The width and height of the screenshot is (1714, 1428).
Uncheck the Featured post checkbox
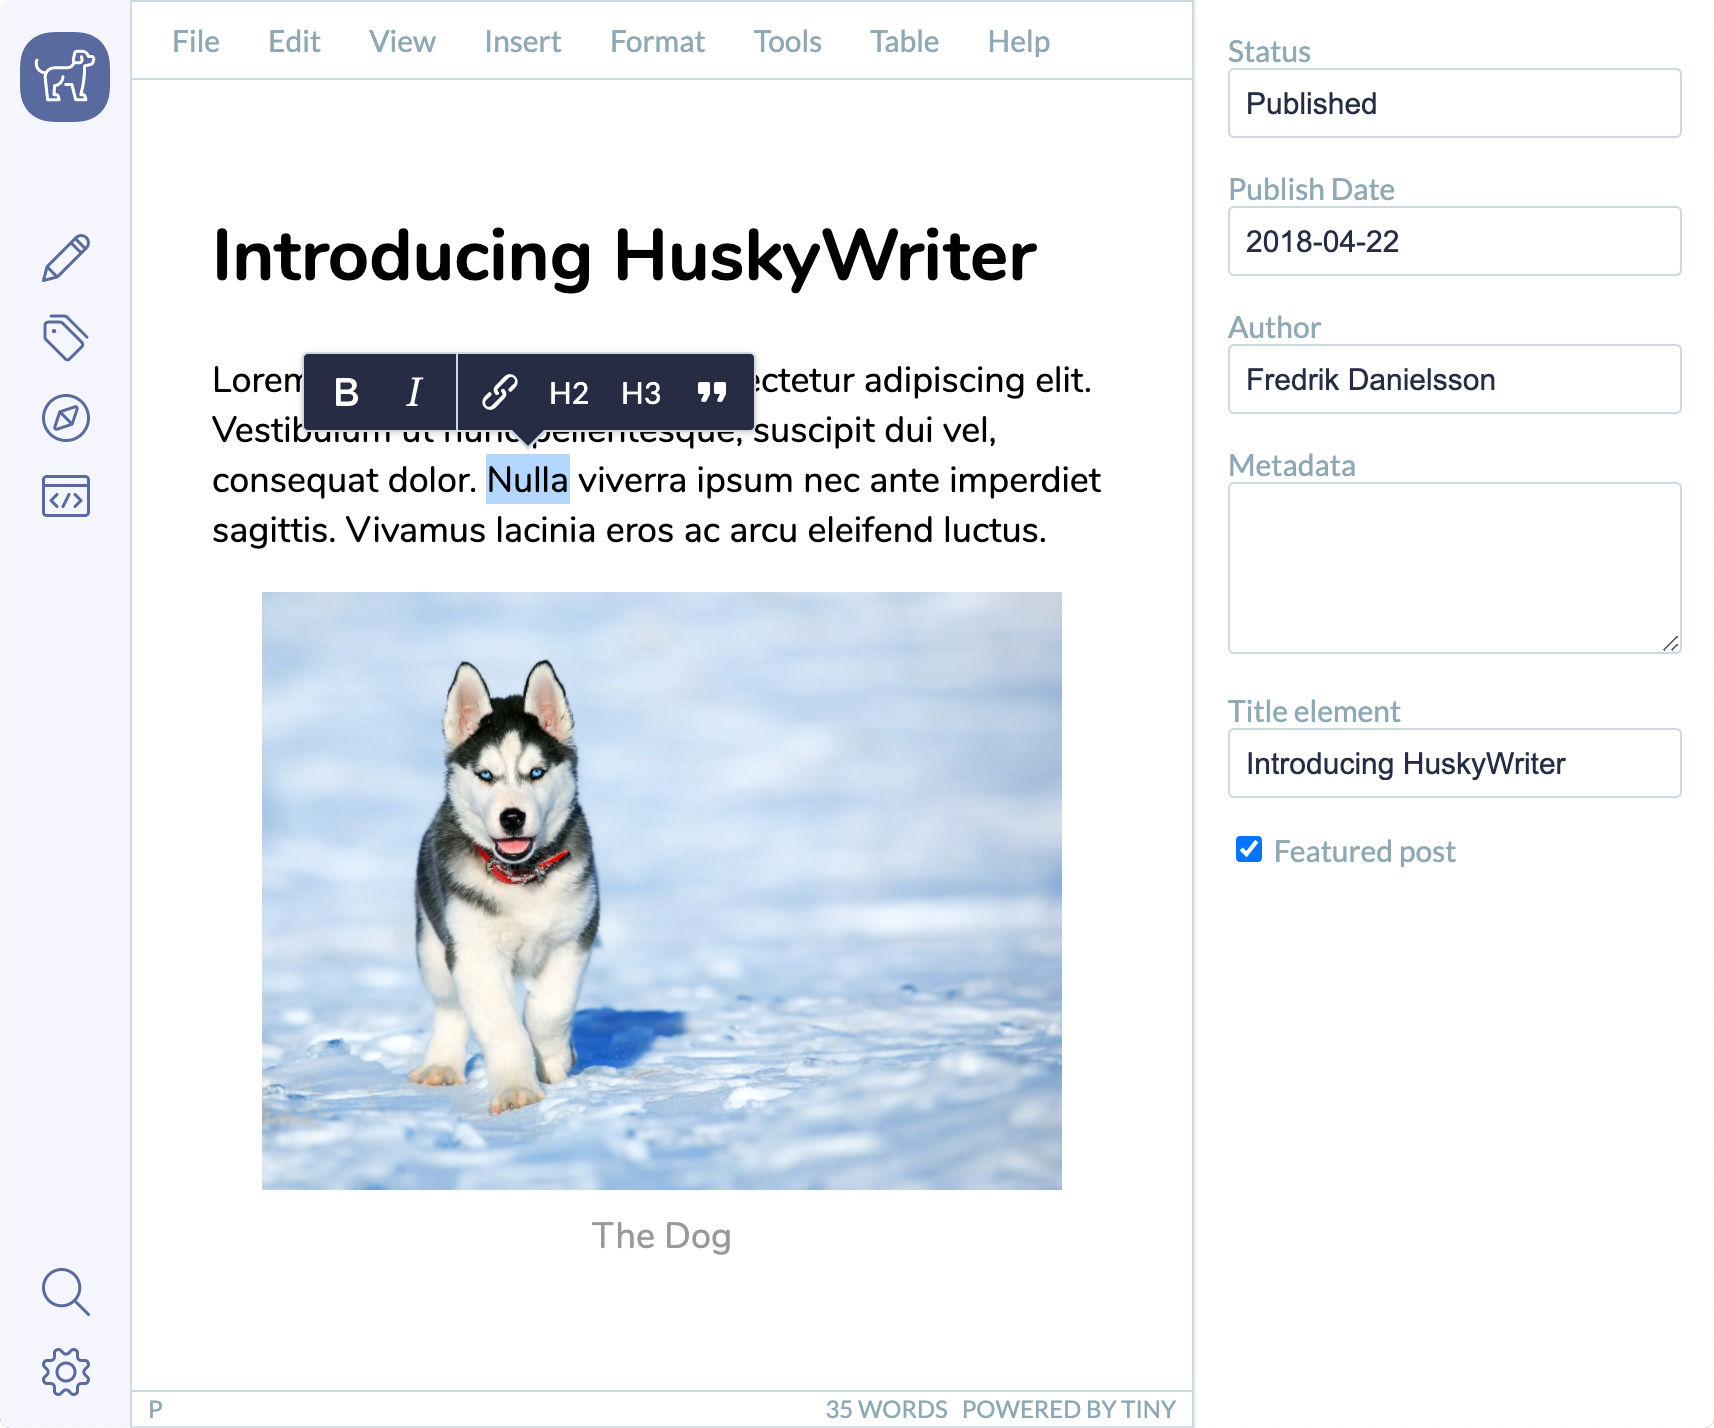tap(1249, 849)
